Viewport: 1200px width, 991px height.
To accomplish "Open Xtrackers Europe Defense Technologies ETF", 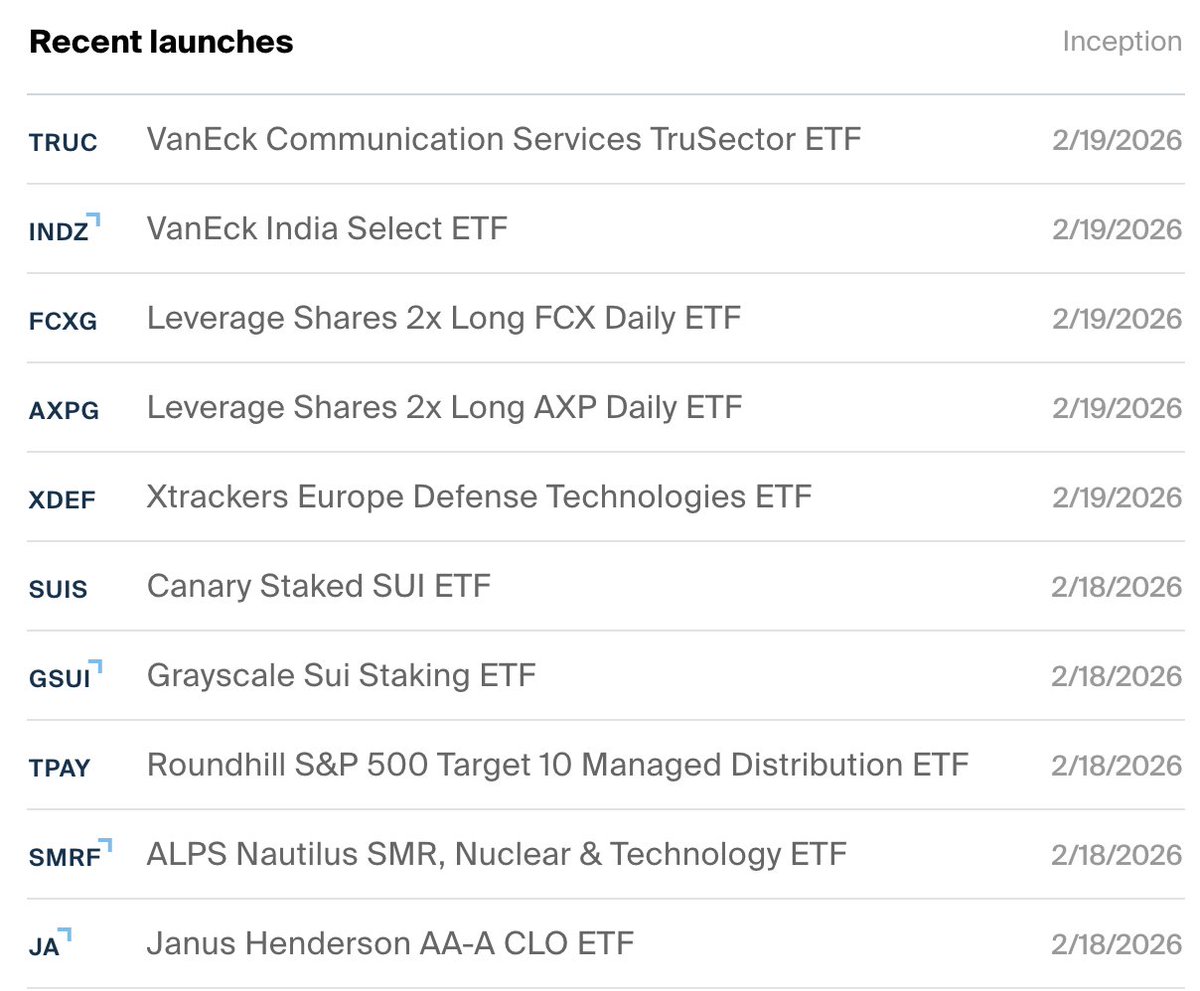I will point(479,497).
